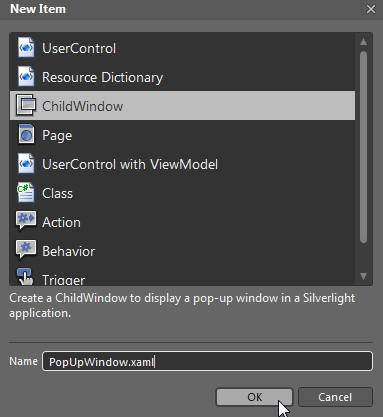383x417 pixels.
Task: Click the Action gear-bubble icon
Action: pyautogui.click(x=26, y=220)
